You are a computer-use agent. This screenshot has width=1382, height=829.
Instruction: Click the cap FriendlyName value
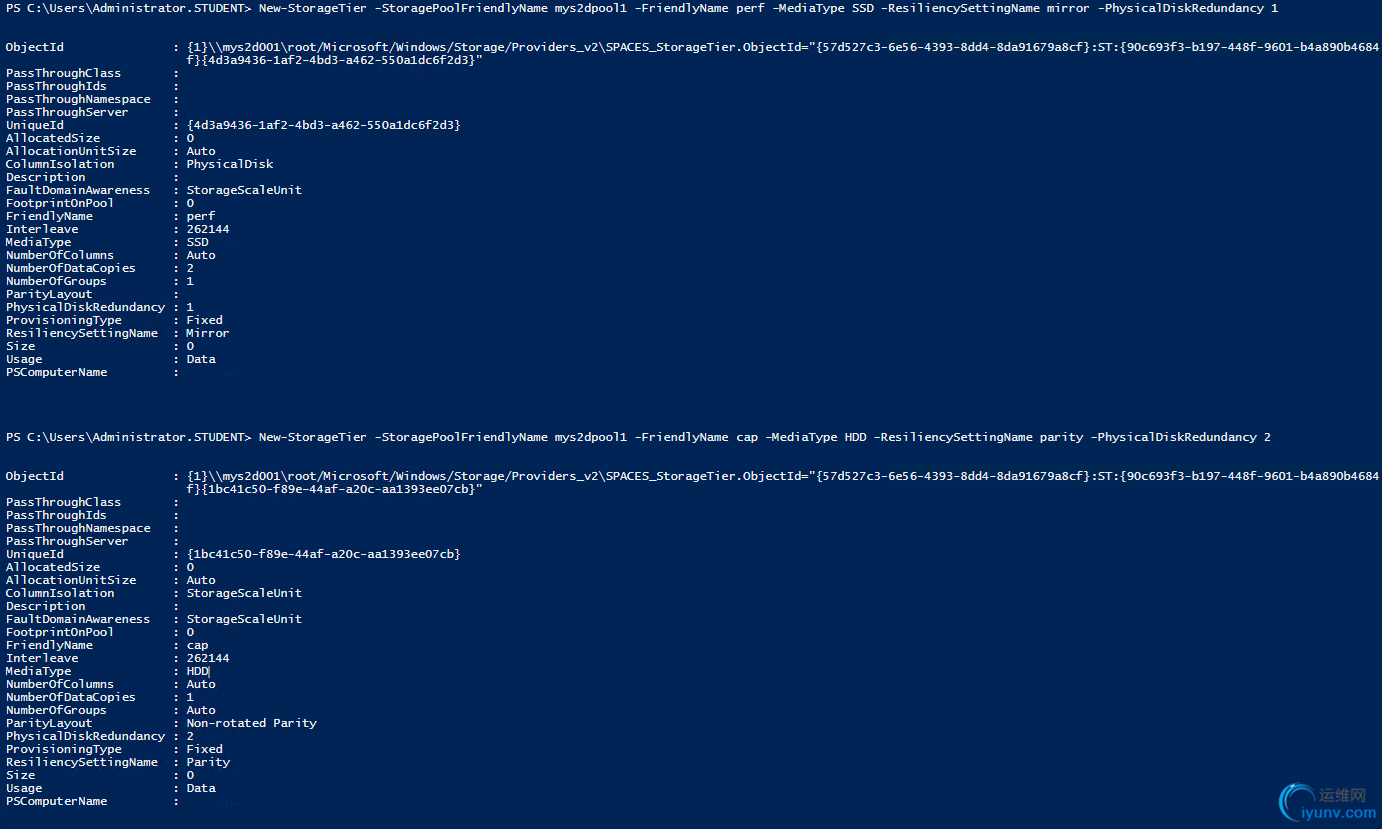point(198,645)
